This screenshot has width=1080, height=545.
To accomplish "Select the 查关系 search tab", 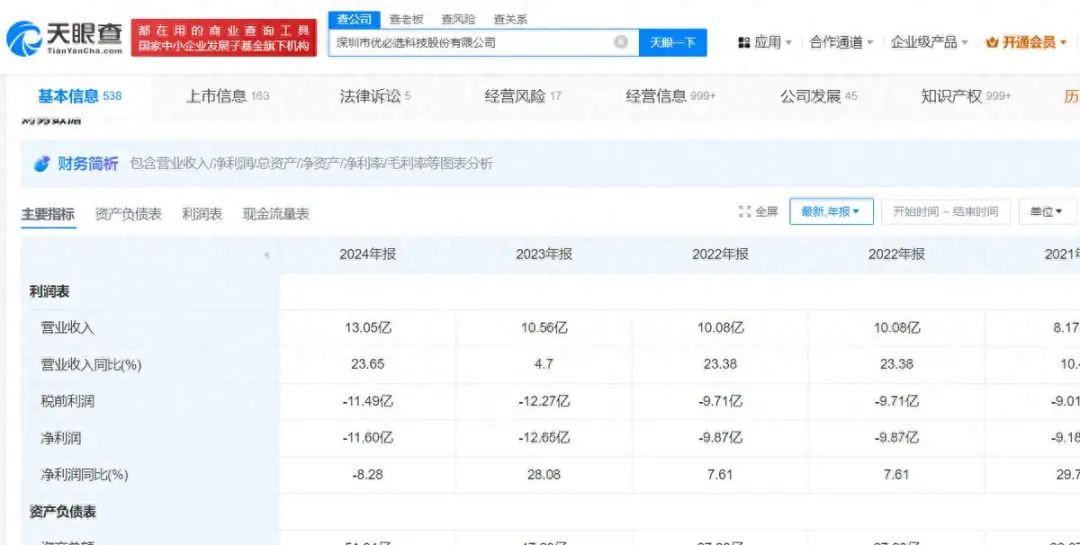I will tap(510, 19).
